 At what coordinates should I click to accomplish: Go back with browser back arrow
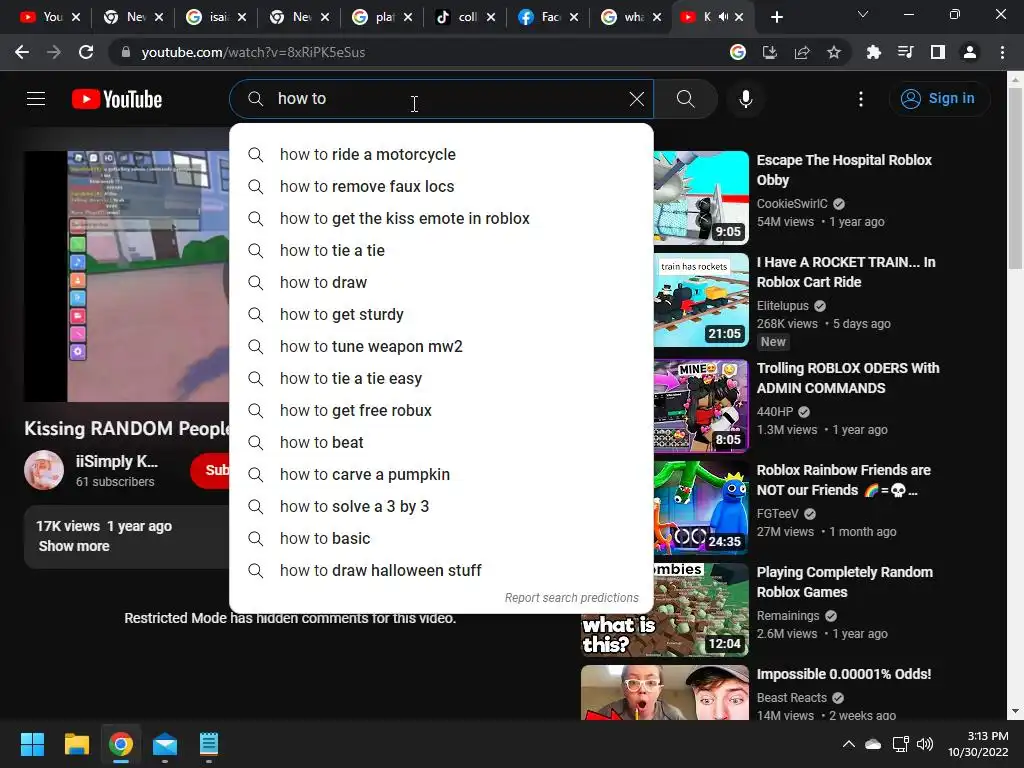click(22, 52)
